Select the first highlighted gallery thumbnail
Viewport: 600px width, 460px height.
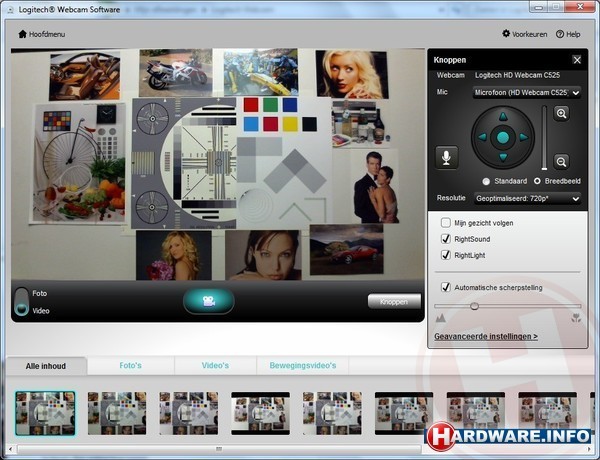click(x=45, y=413)
